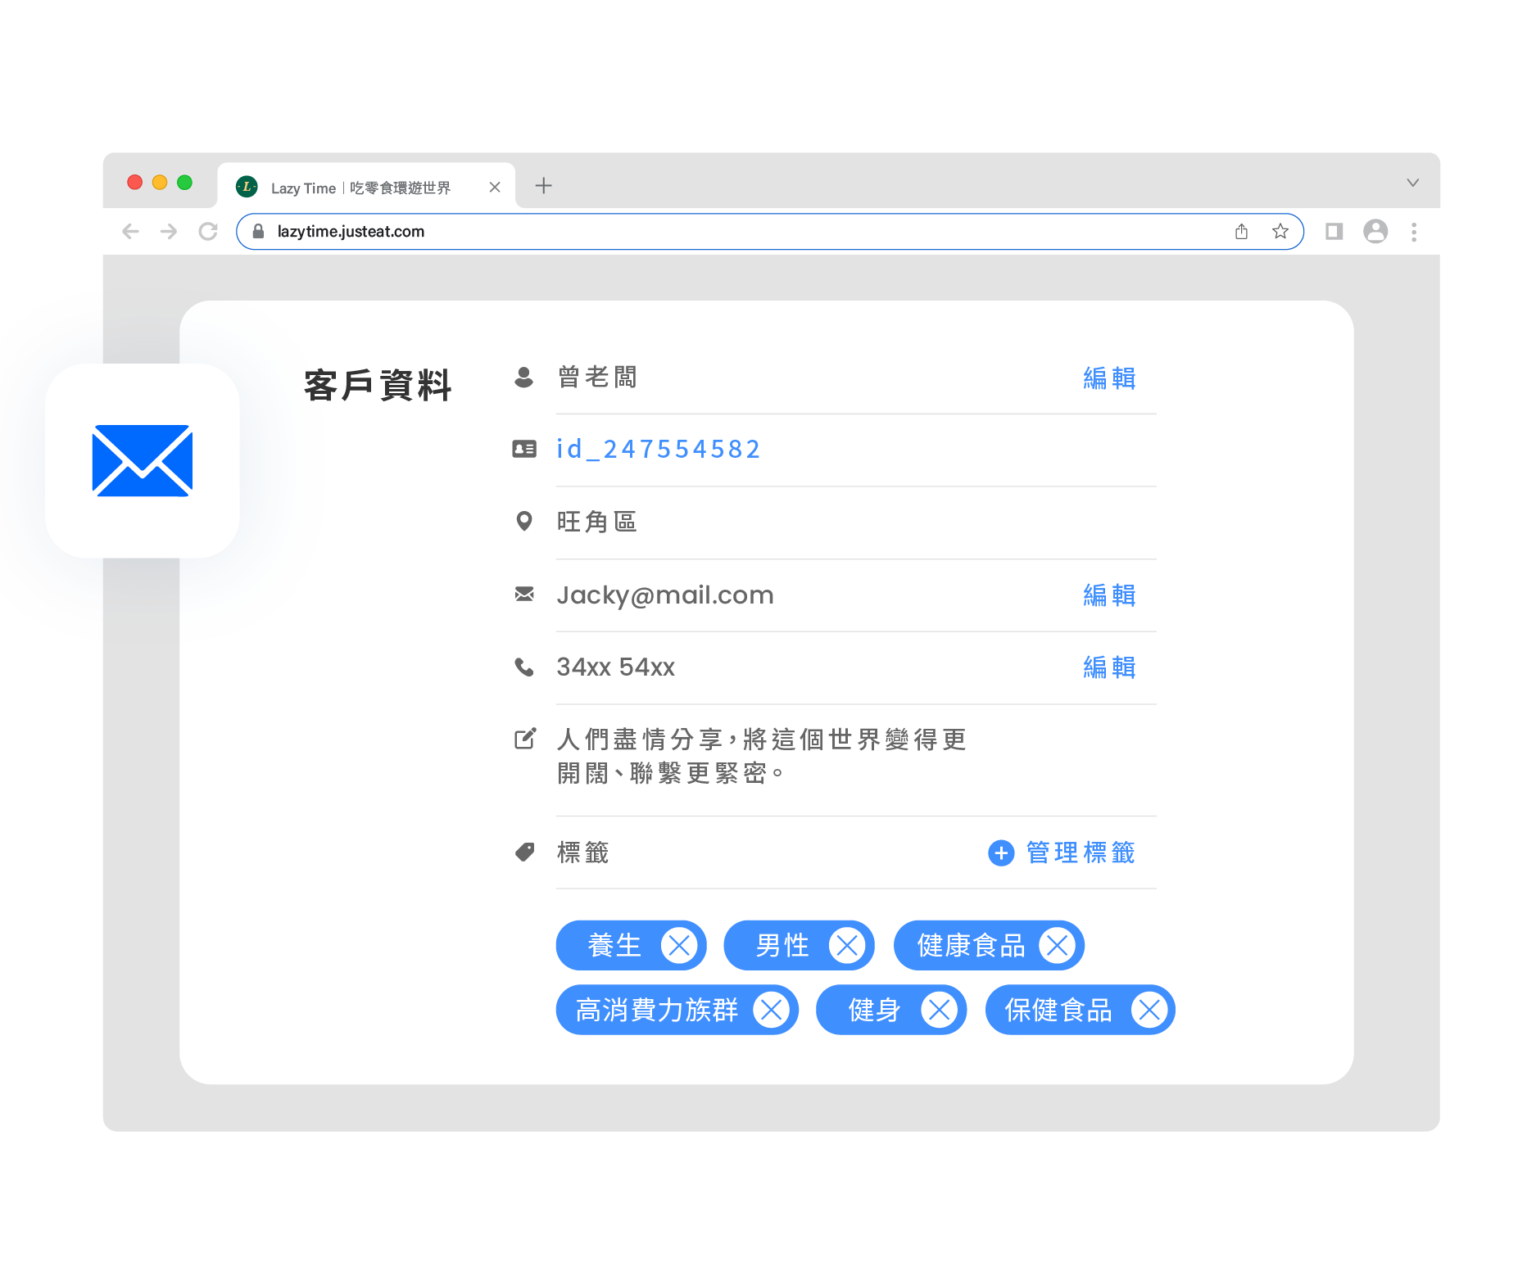The height and width of the screenshot is (1280, 1536).
Task: Open a new tab with plus button
Action: point(543,185)
